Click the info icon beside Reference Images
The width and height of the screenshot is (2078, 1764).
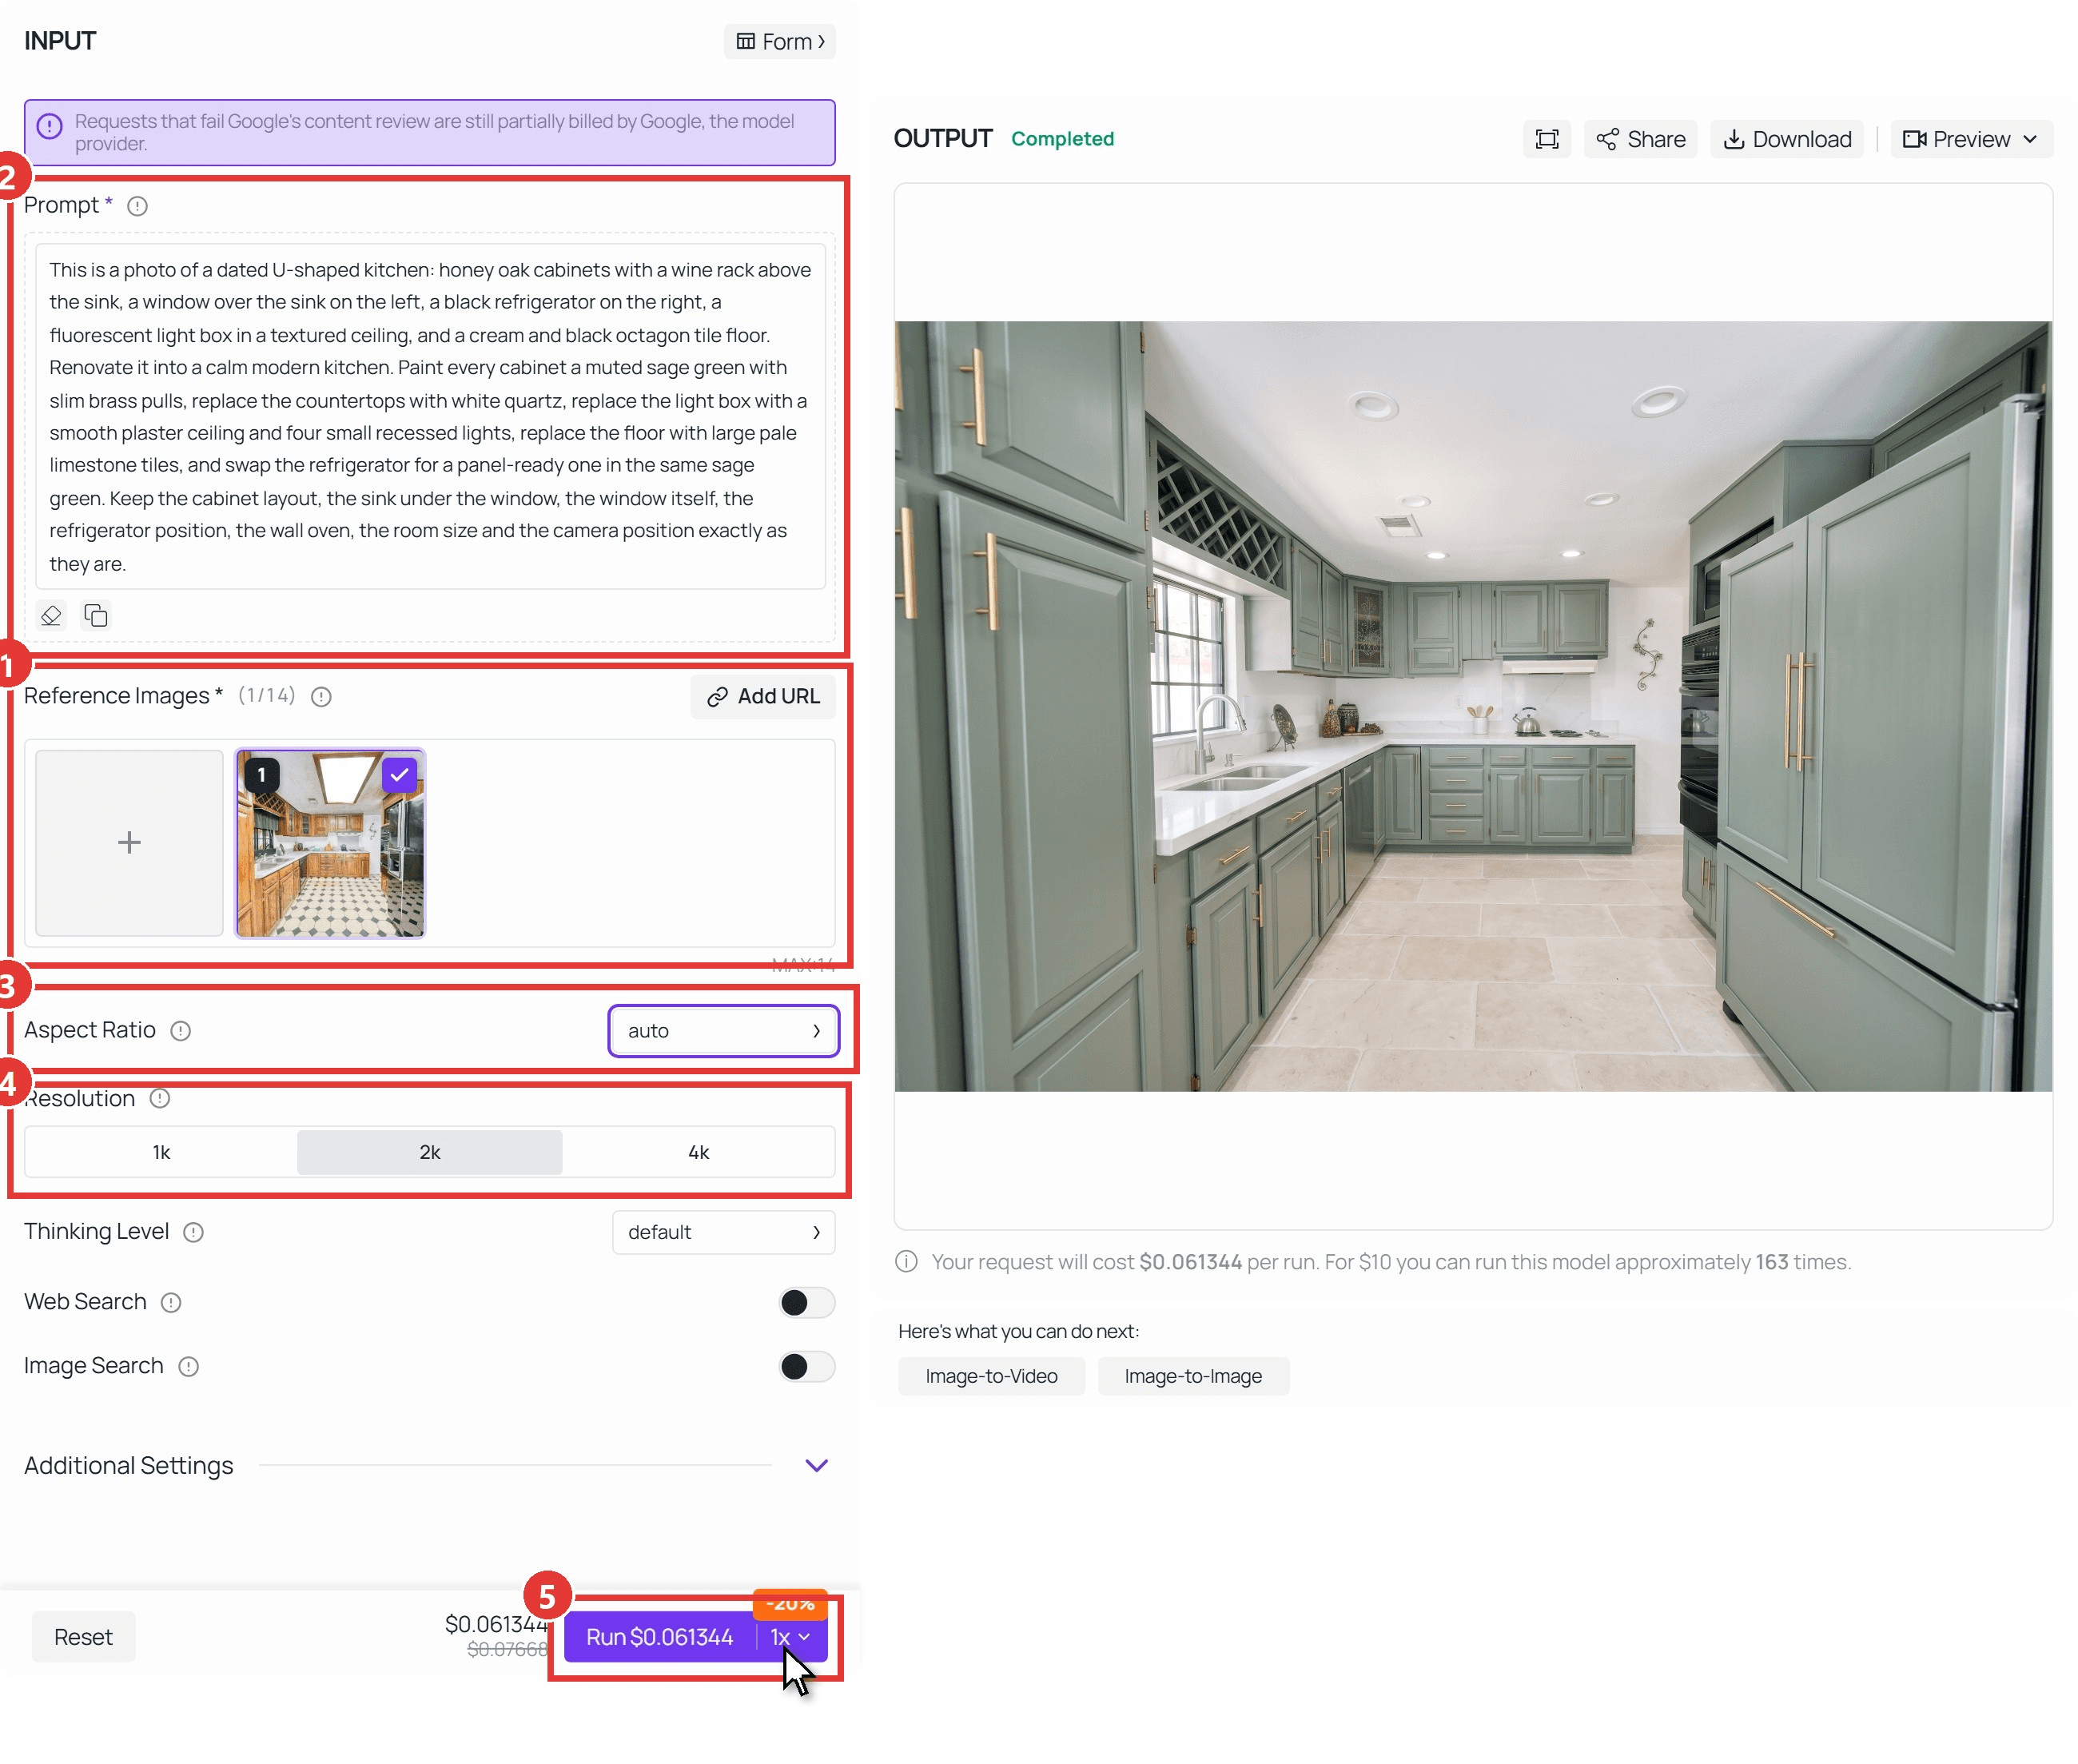pyautogui.click(x=321, y=696)
